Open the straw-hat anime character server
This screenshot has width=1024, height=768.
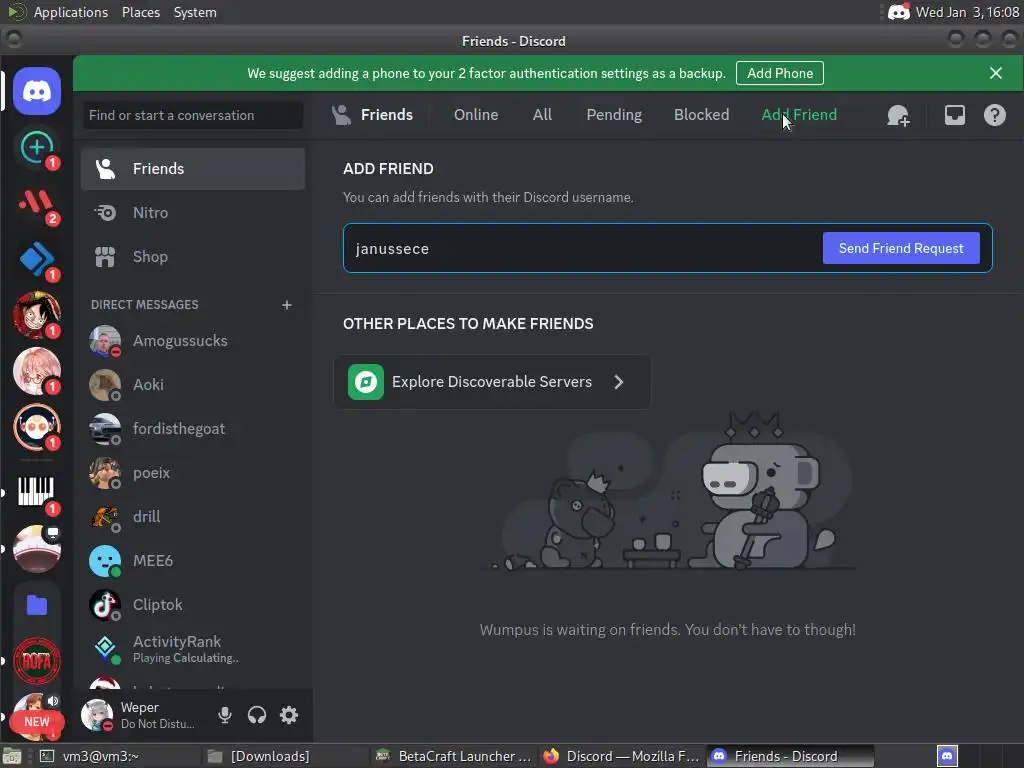[x=37, y=315]
